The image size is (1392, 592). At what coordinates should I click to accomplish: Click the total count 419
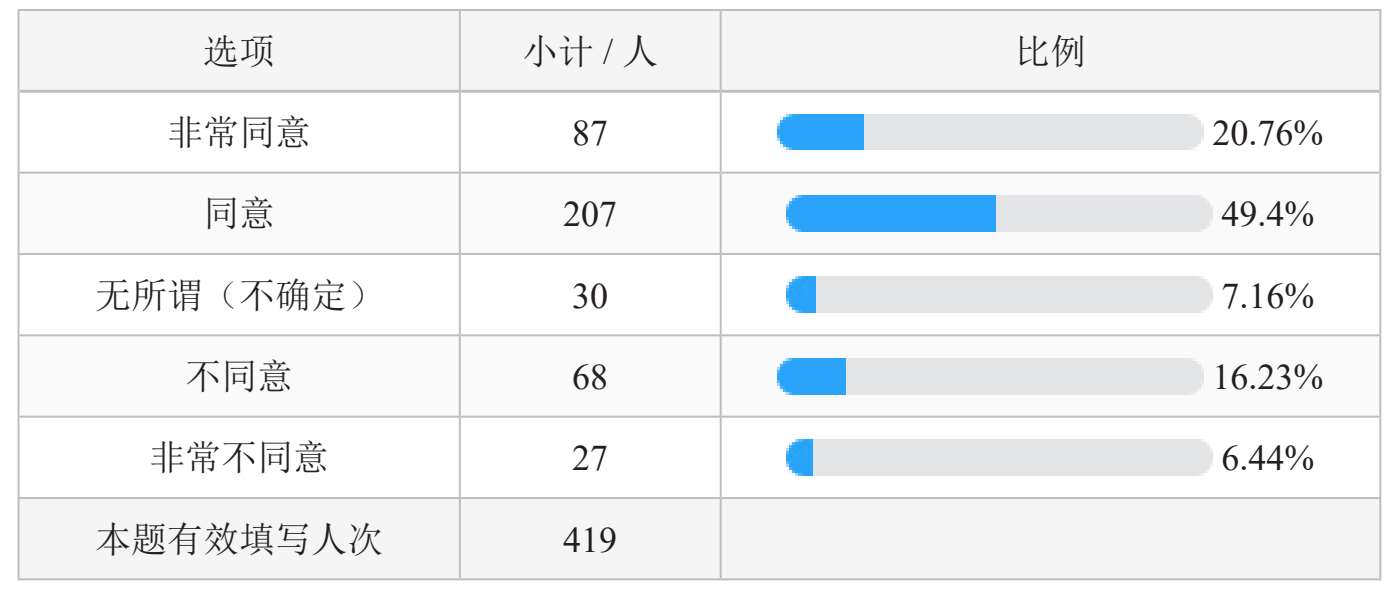[590, 540]
